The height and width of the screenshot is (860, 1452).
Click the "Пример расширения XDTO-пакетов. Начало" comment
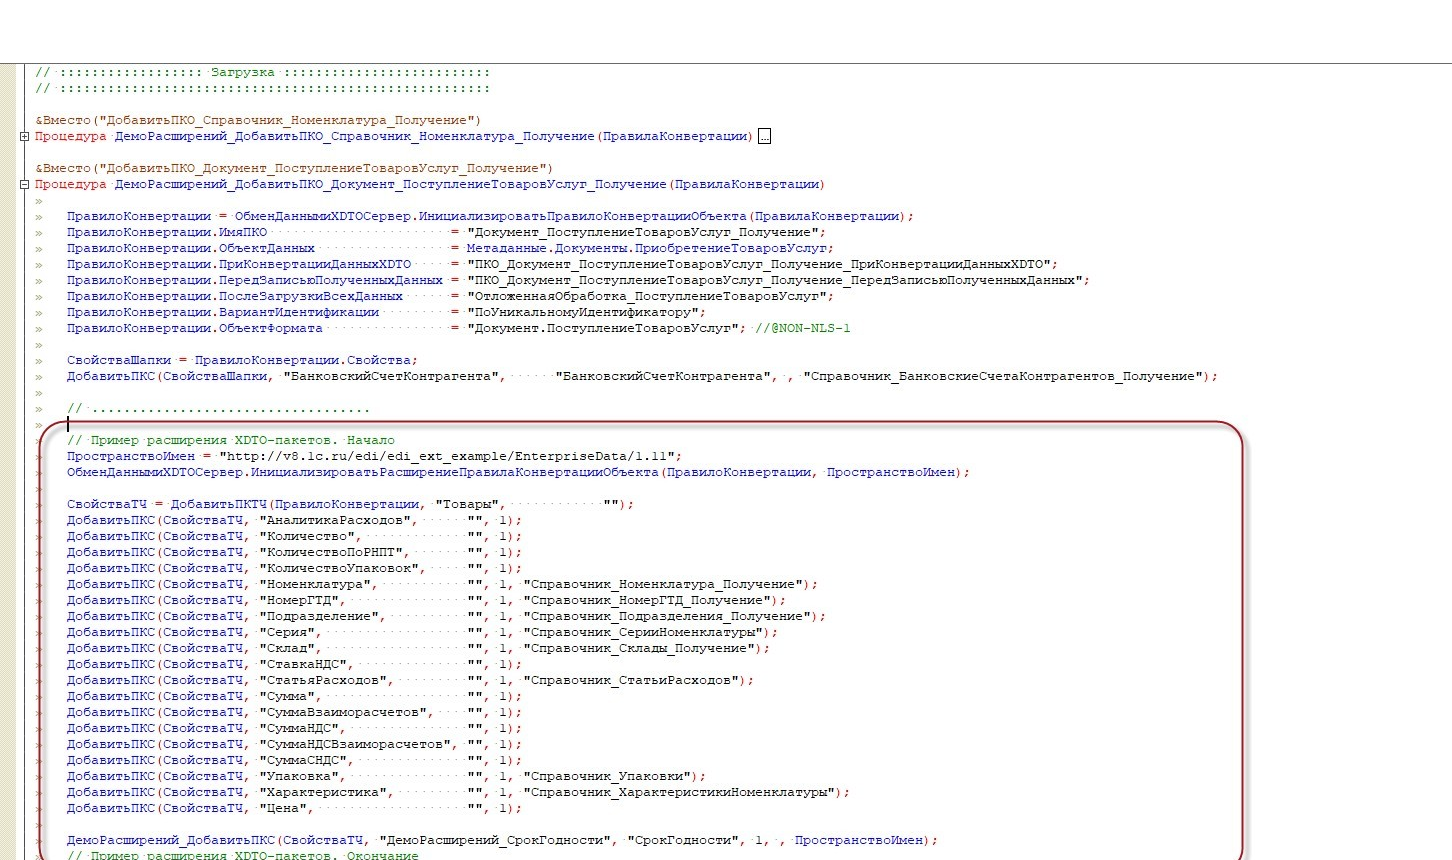coord(230,440)
